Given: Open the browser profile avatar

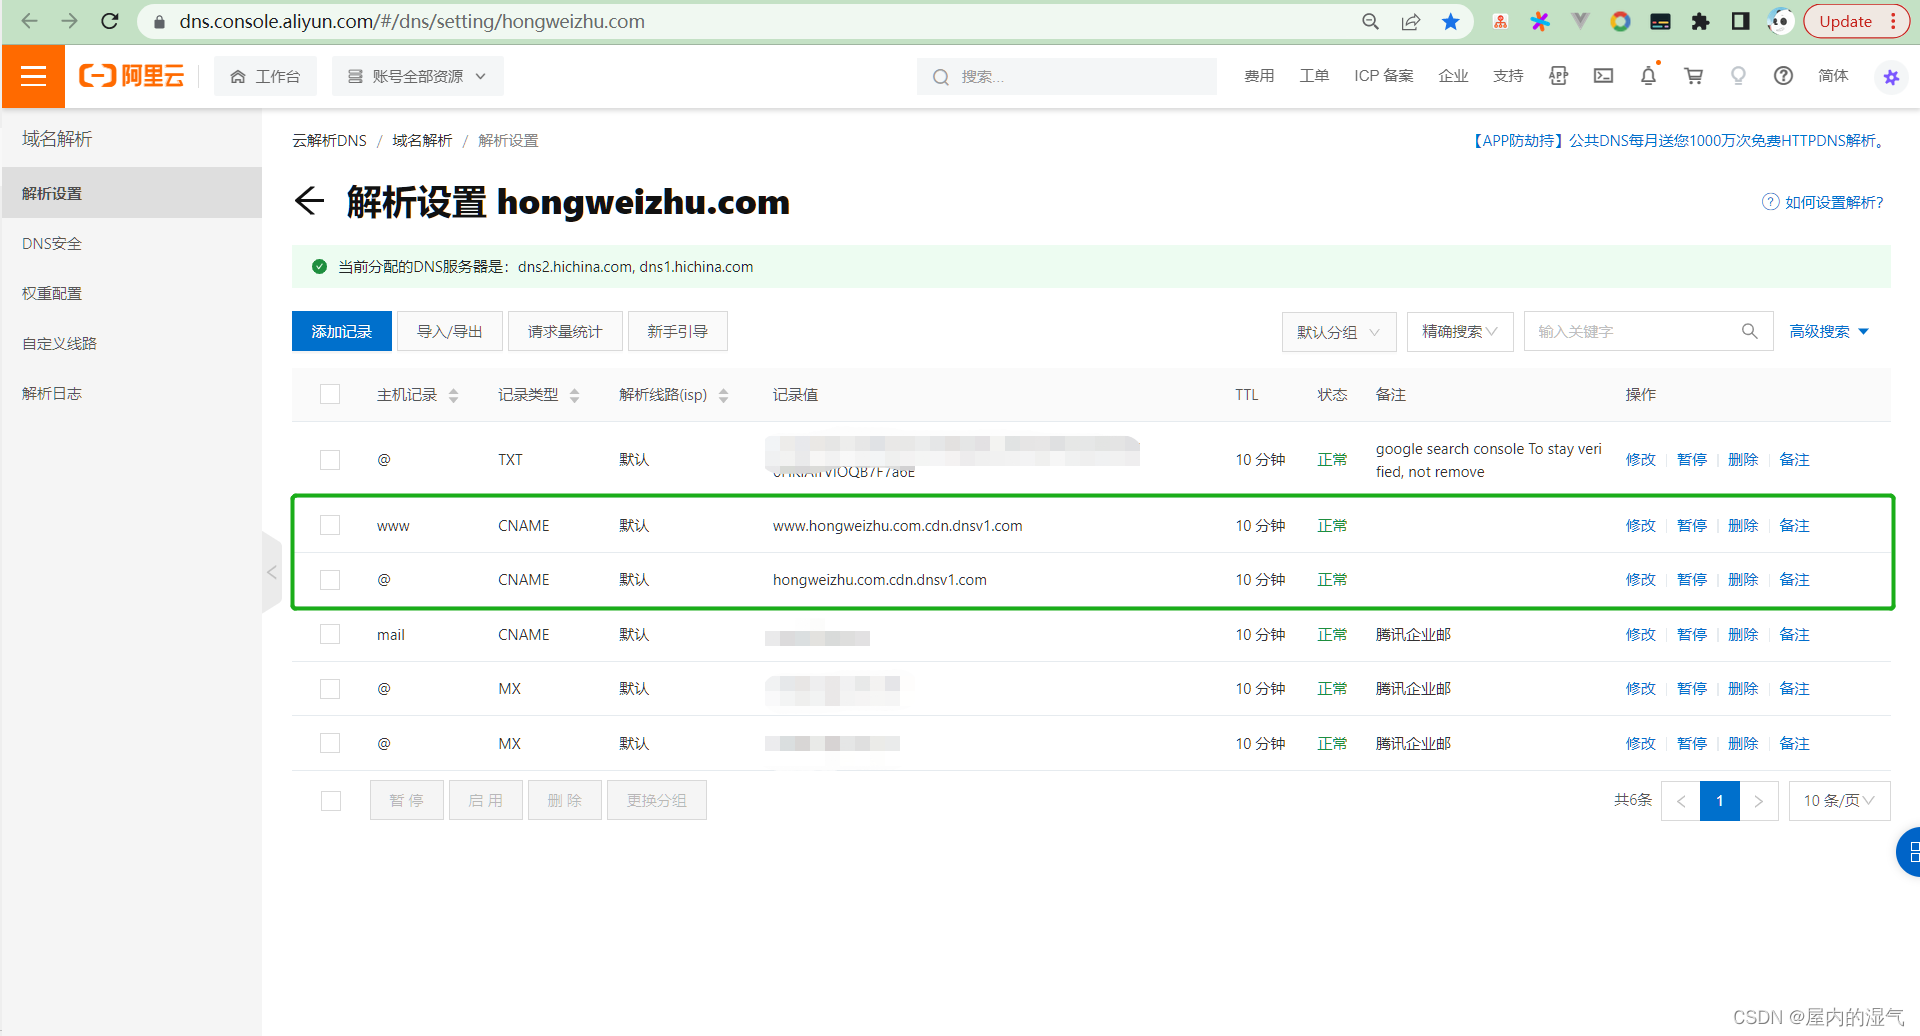Looking at the screenshot, I should [x=1780, y=21].
